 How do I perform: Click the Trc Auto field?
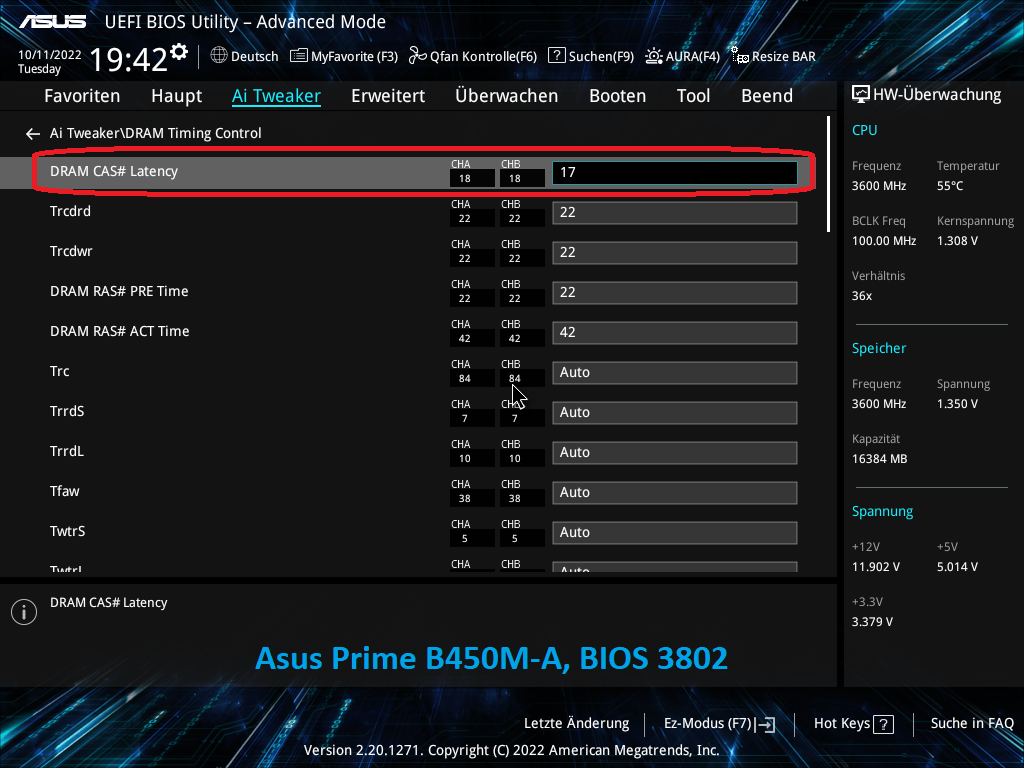click(675, 373)
